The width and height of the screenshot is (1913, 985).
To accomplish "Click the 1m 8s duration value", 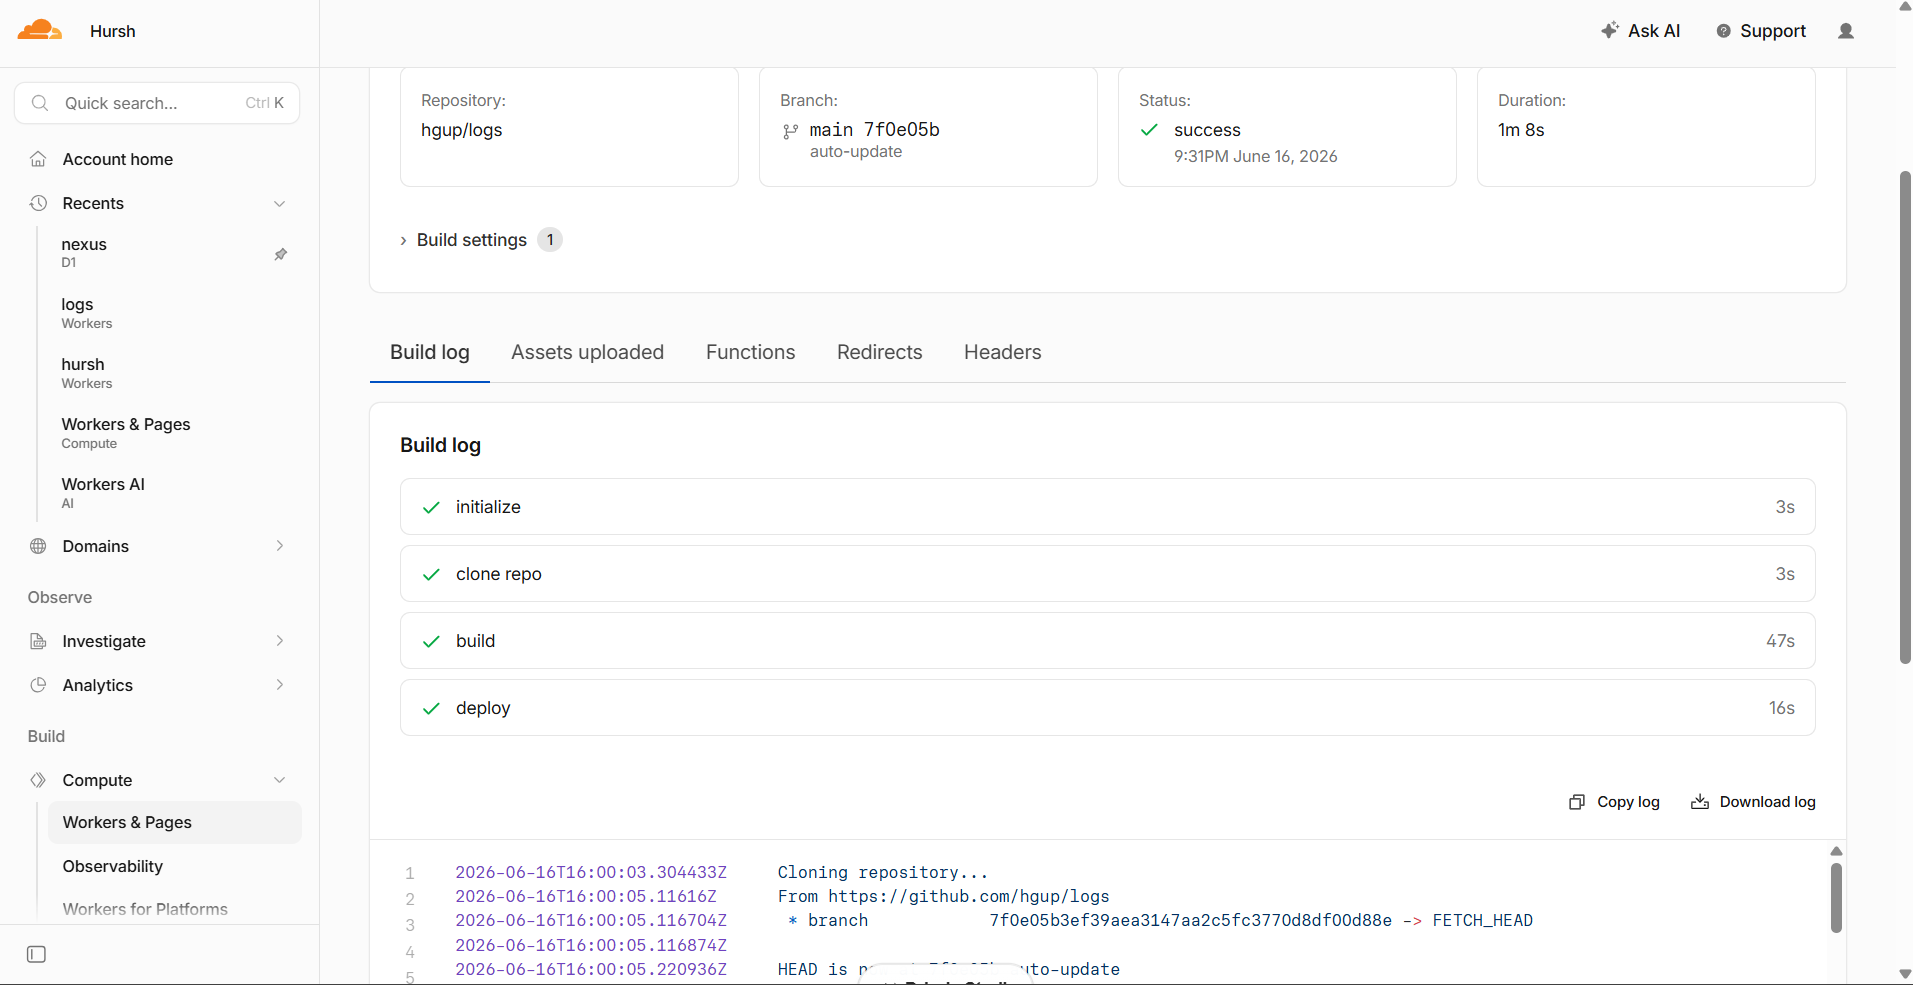I will pos(1521,130).
